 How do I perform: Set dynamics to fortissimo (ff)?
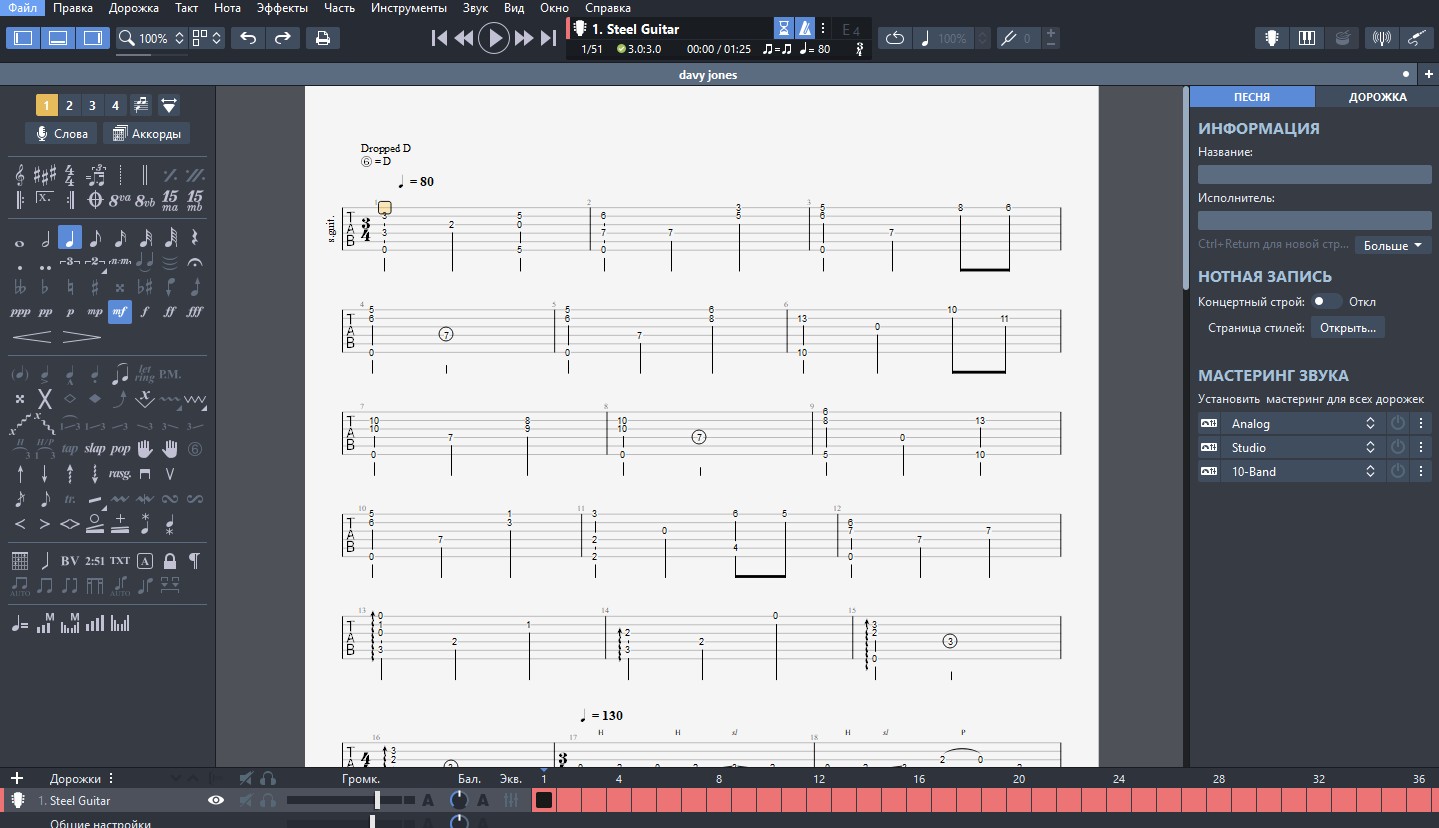coord(170,312)
